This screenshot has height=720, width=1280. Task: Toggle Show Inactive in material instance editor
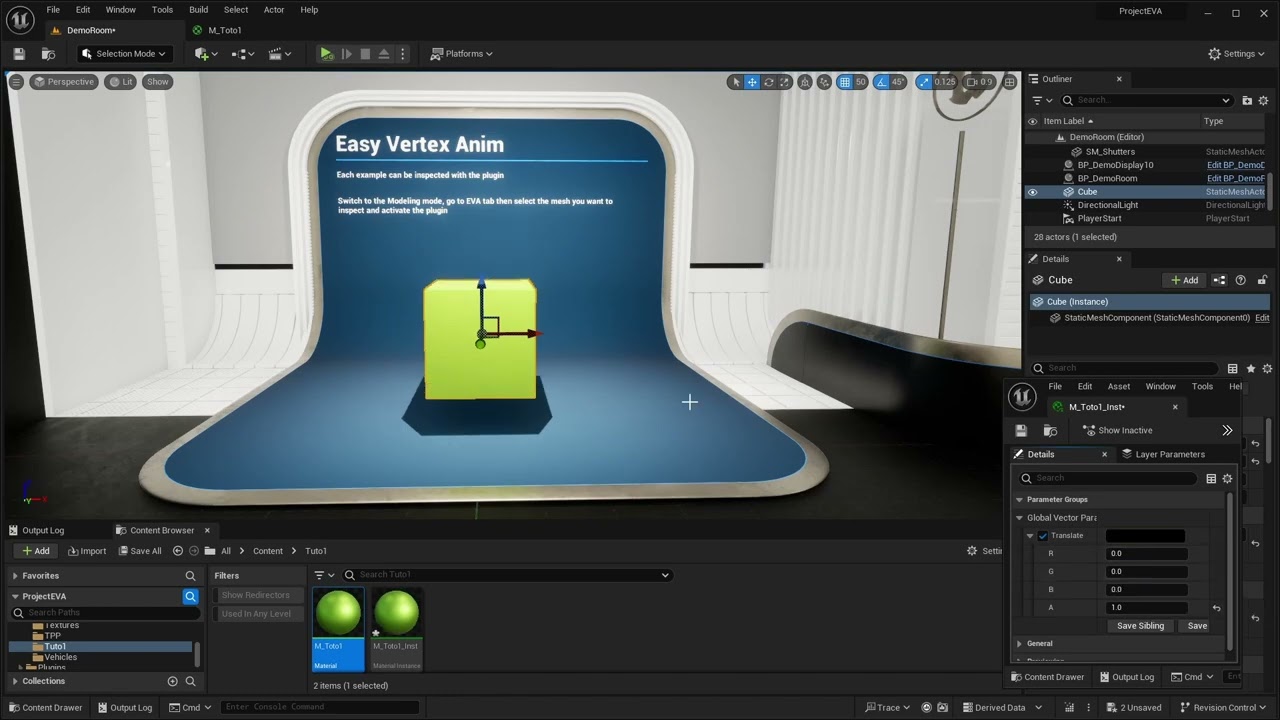(1117, 430)
